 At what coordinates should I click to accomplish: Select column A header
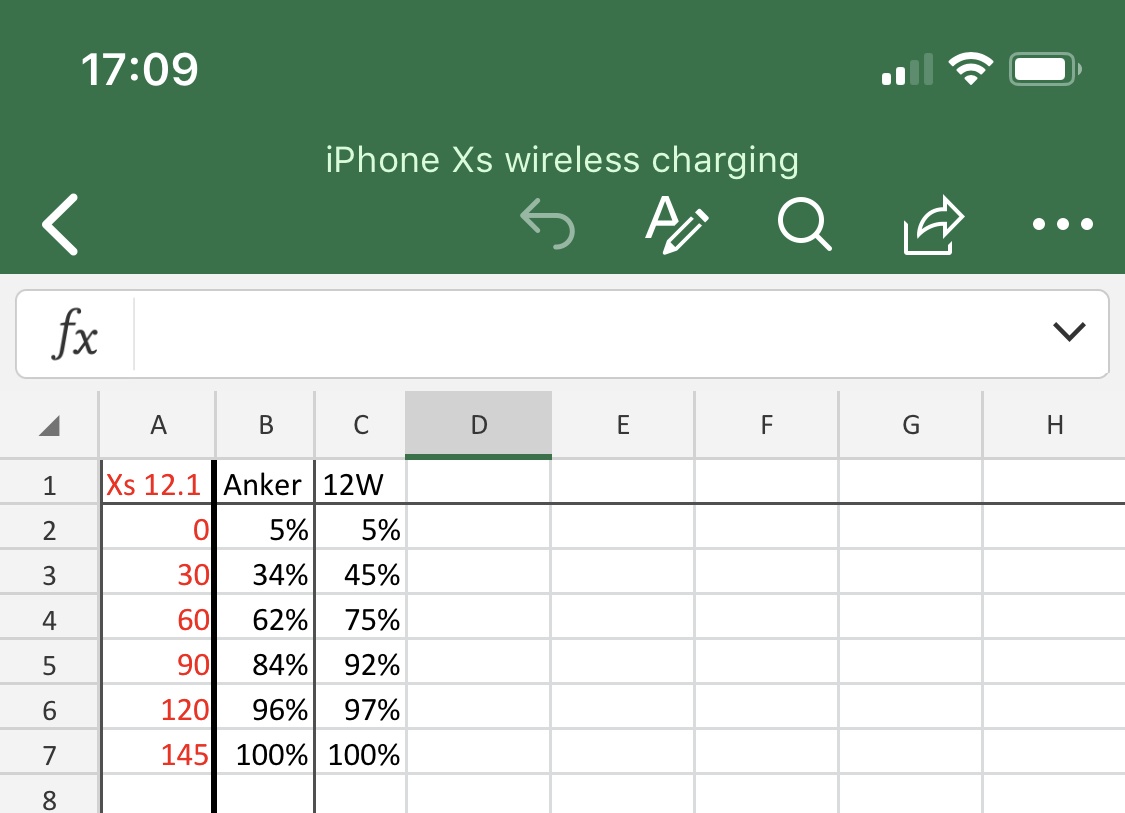[x=157, y=425]
